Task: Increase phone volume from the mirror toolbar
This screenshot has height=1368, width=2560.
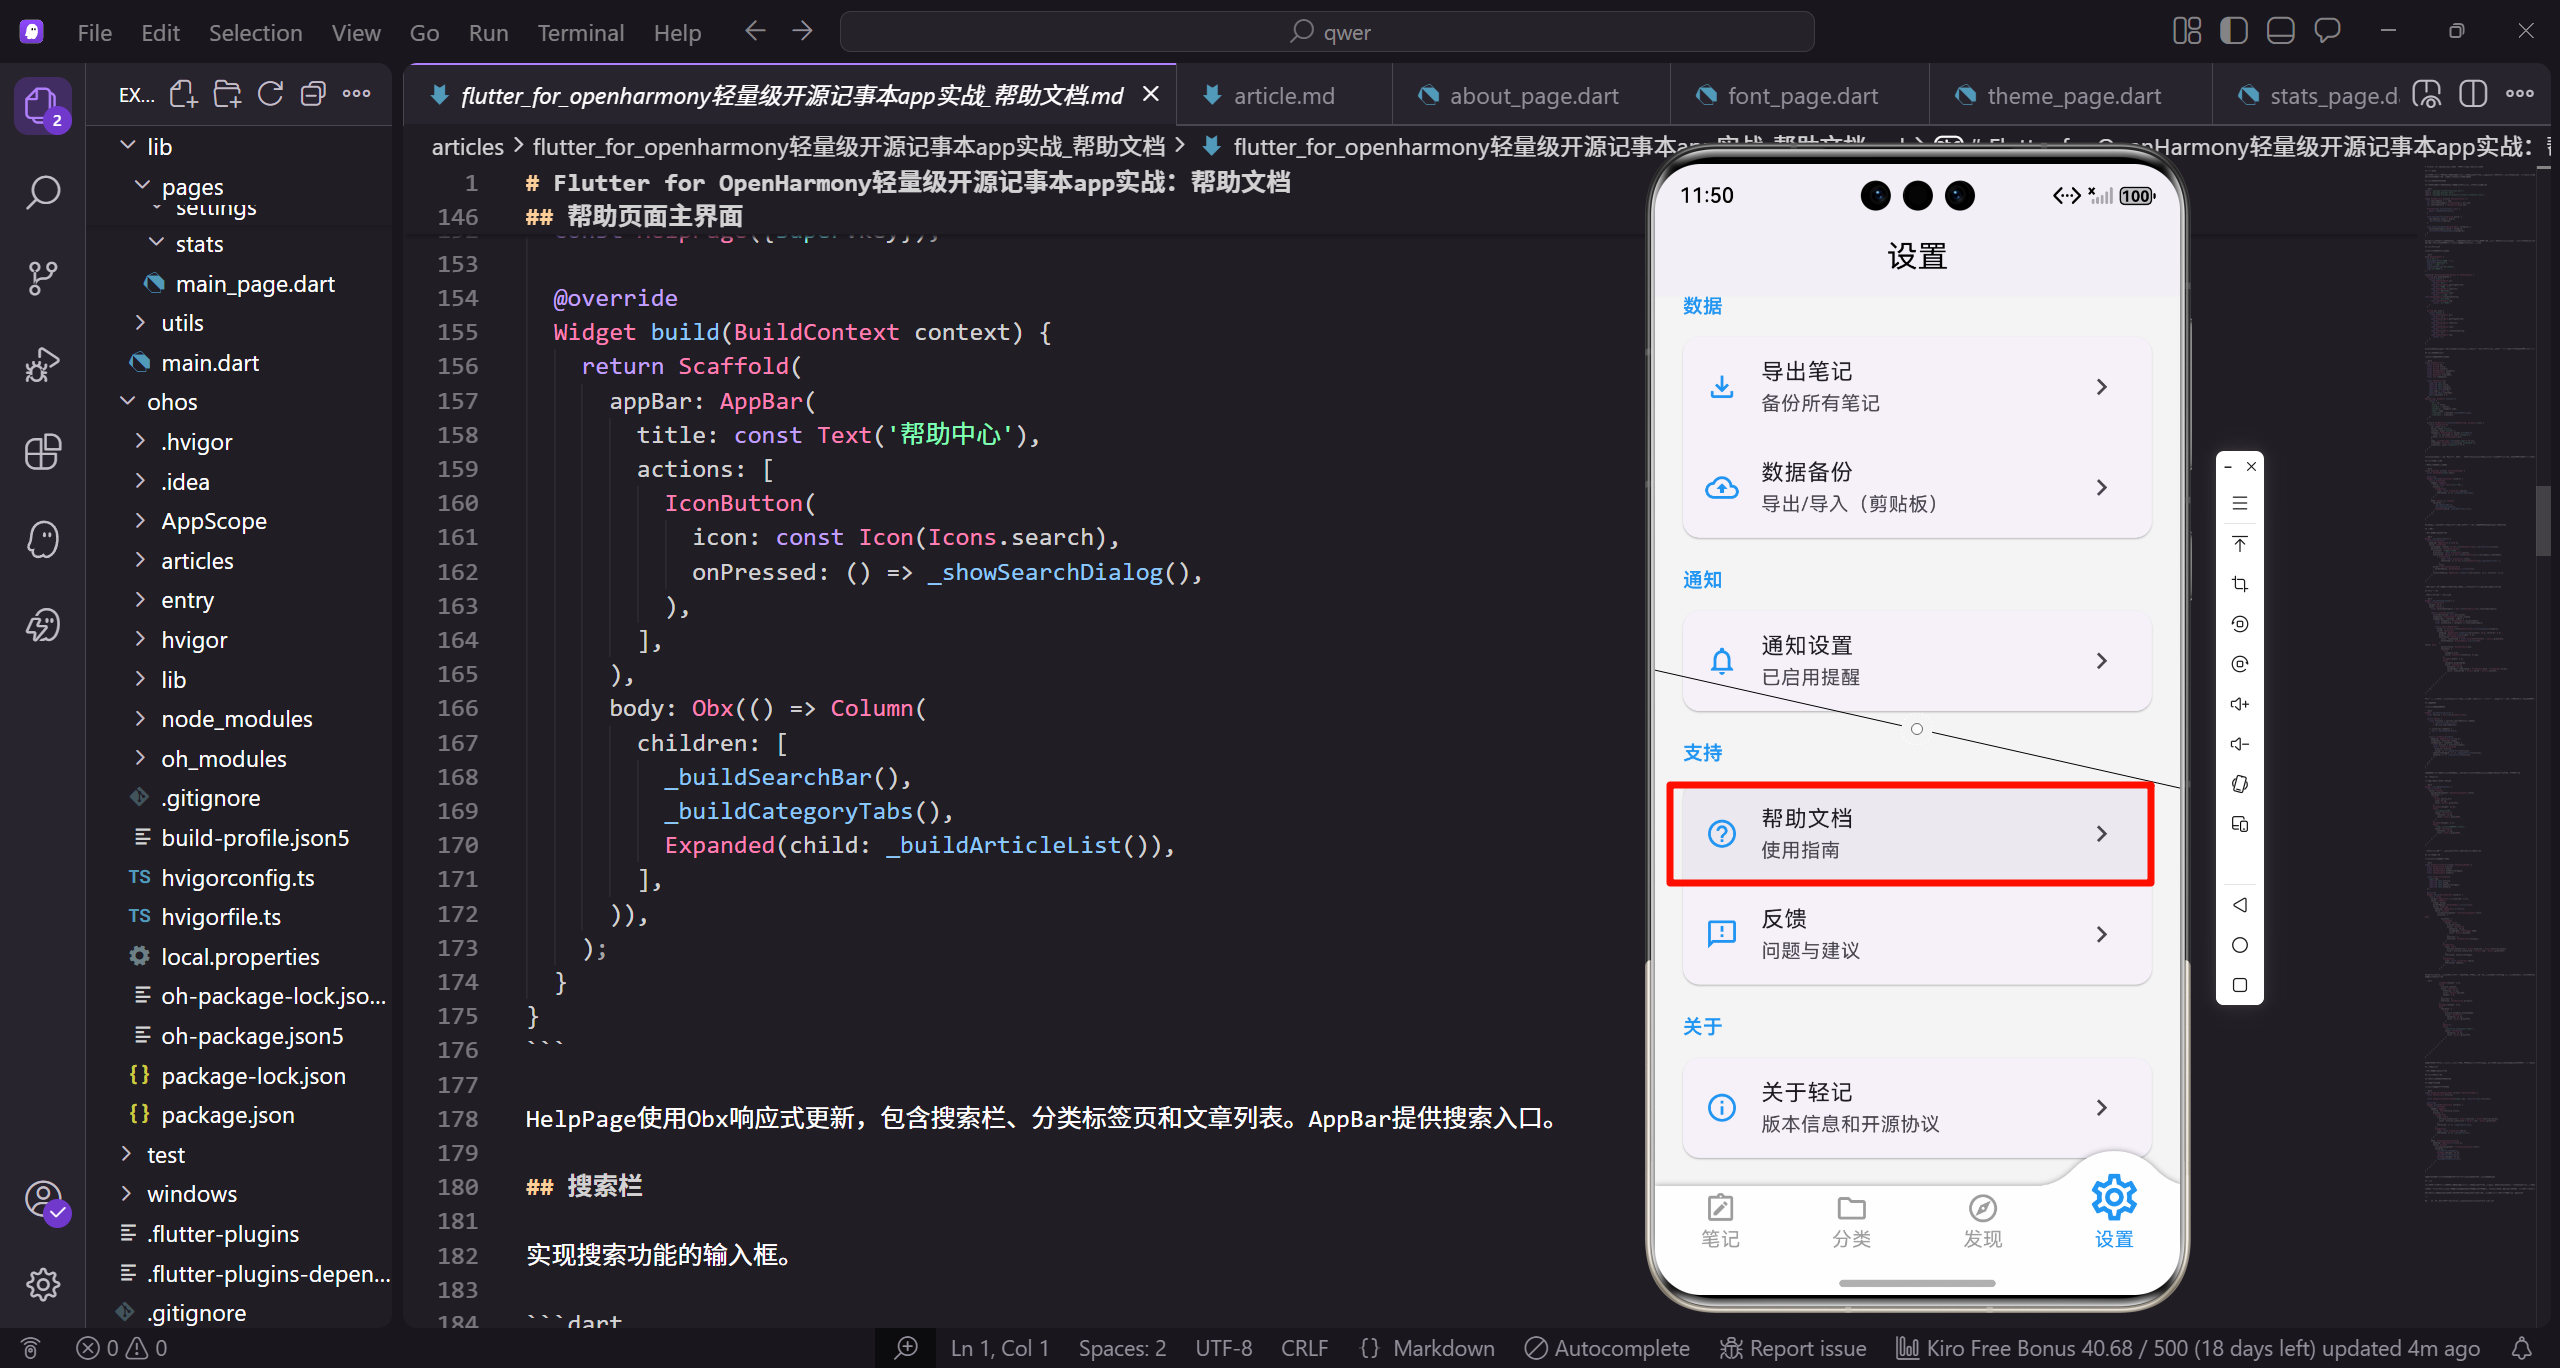Action: click(2240, 704)
